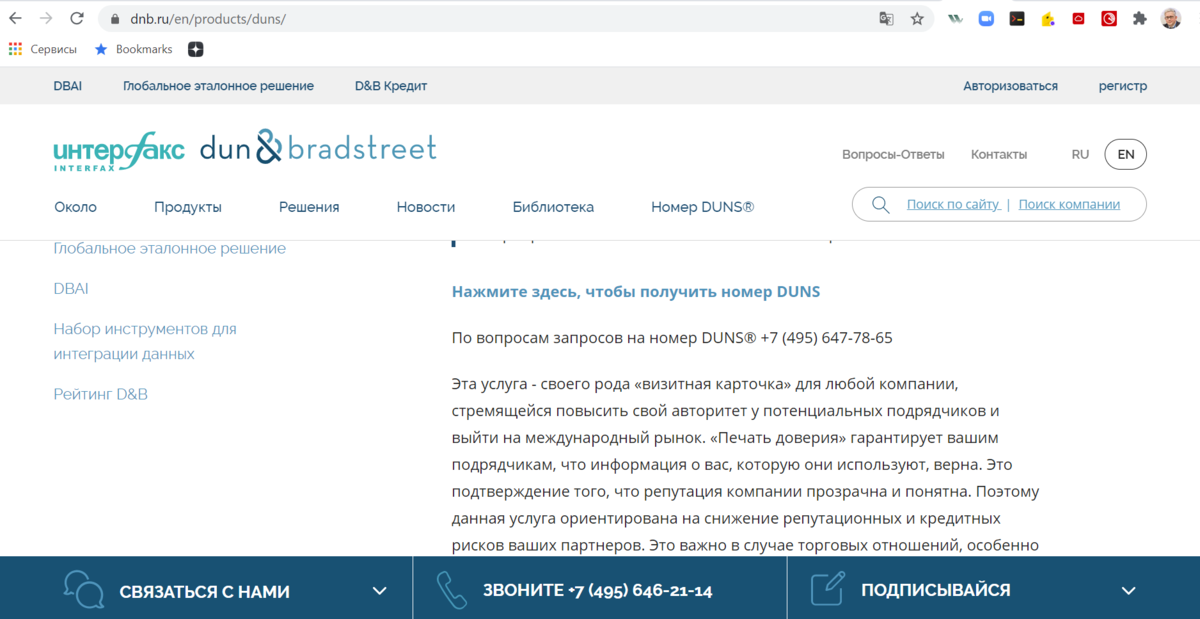Open the Google Translate icon in address bar

point(886,19)
